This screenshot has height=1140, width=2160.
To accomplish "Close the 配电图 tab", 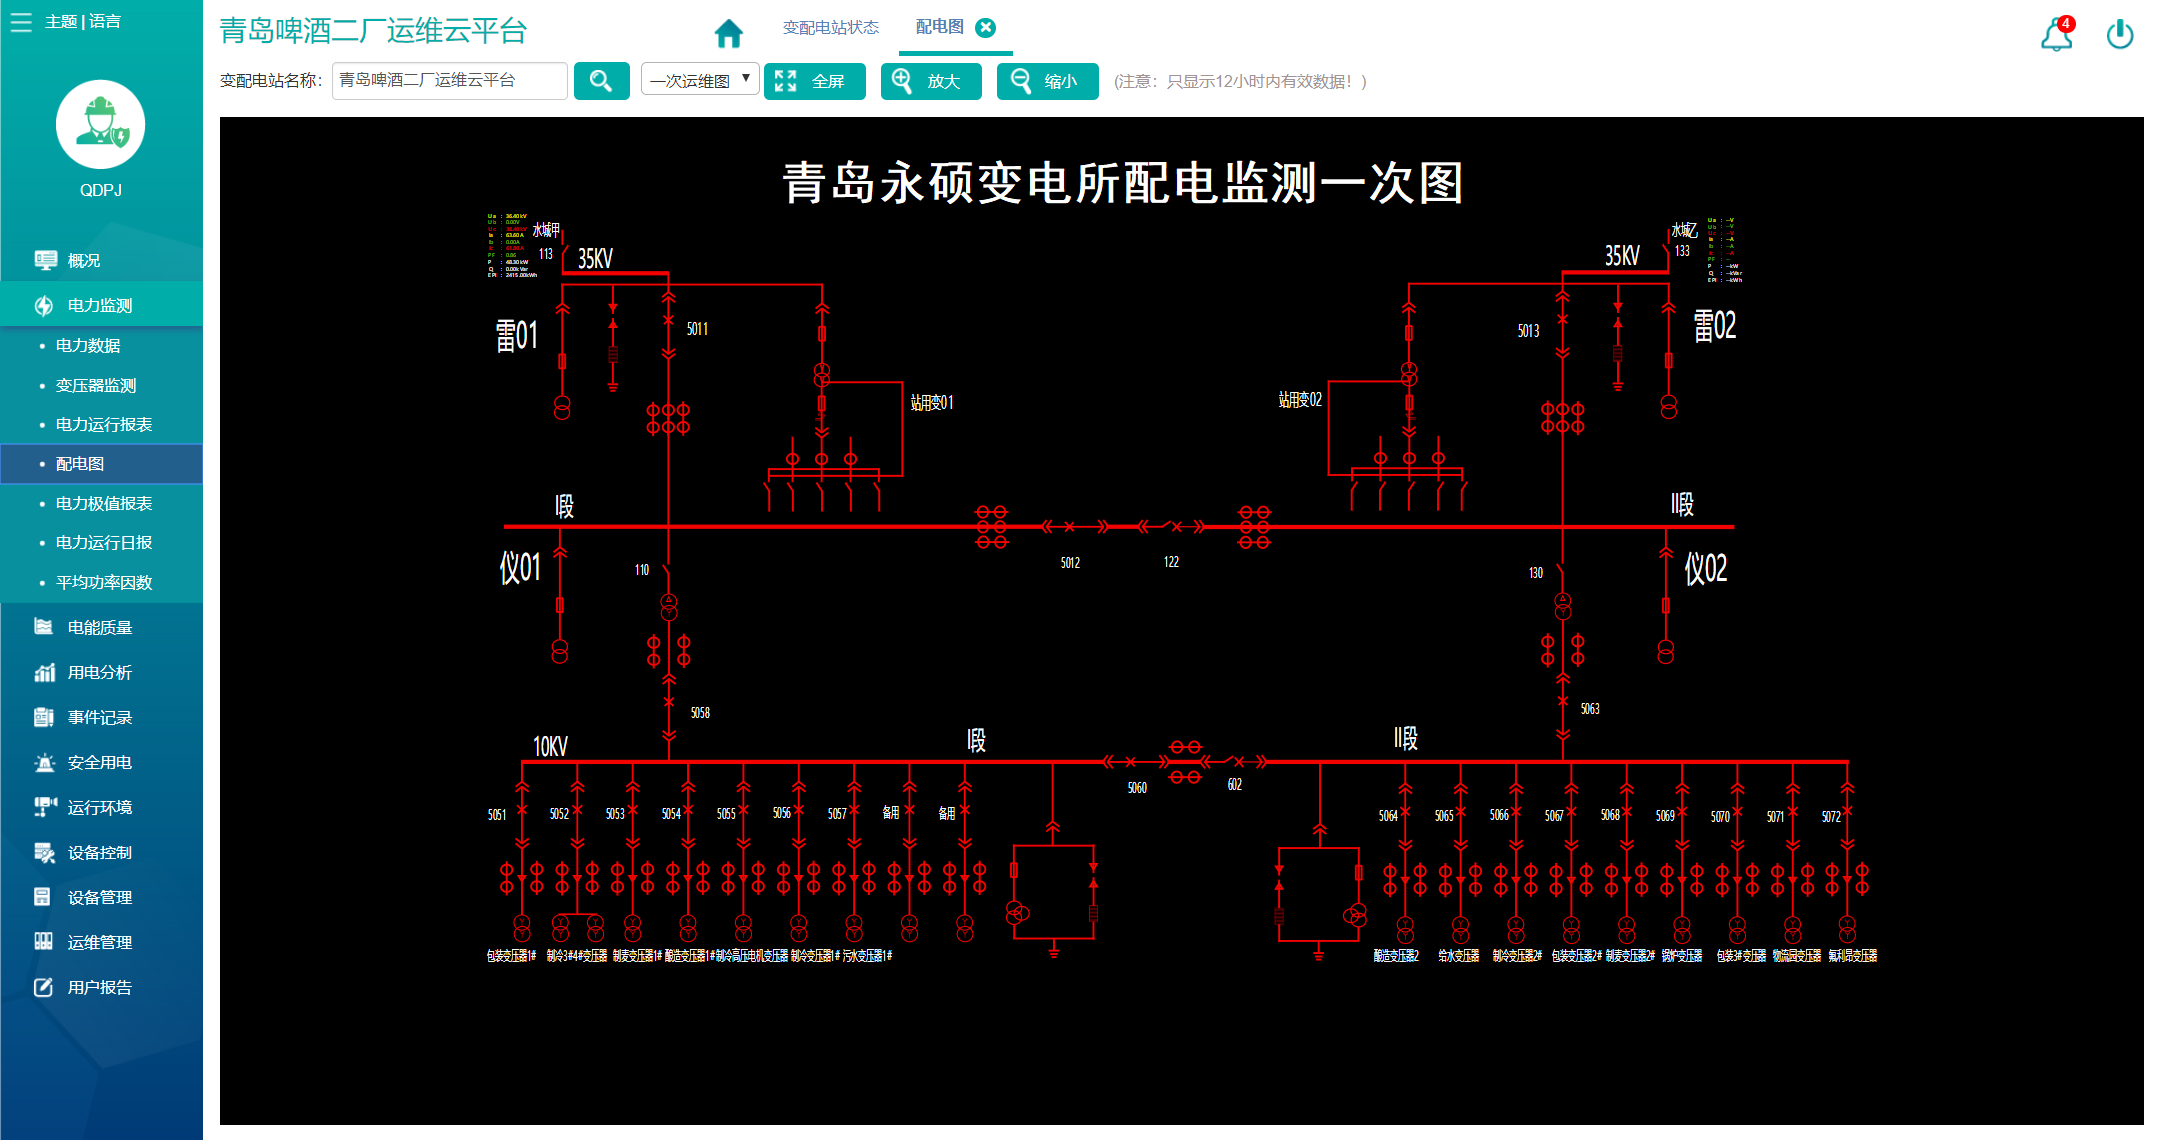I will pyautogui.click(x=985, y=28).
